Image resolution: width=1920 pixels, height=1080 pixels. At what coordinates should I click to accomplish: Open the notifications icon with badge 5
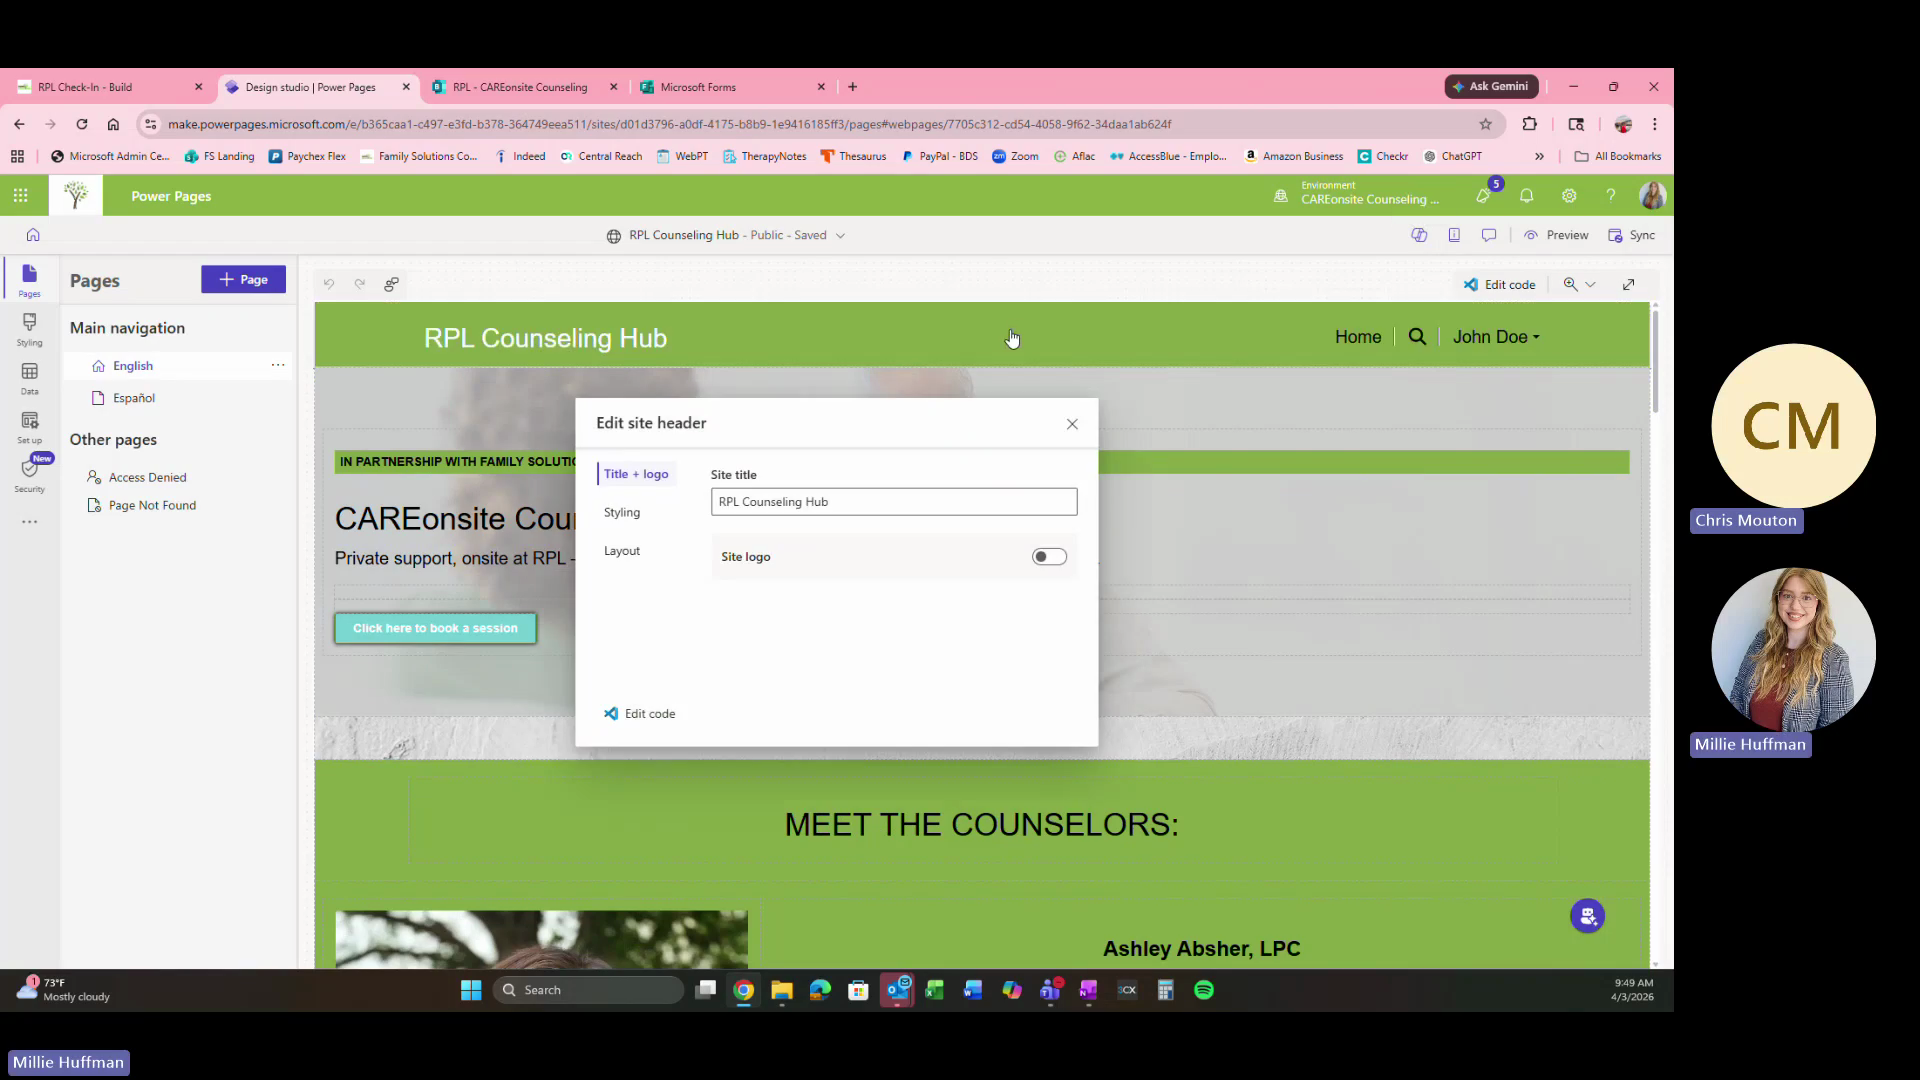(x=1484, y=195)
